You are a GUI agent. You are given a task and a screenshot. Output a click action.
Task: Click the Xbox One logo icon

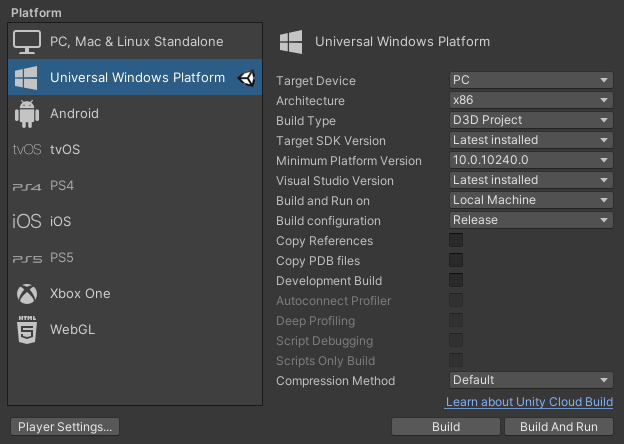click(27, 294)
